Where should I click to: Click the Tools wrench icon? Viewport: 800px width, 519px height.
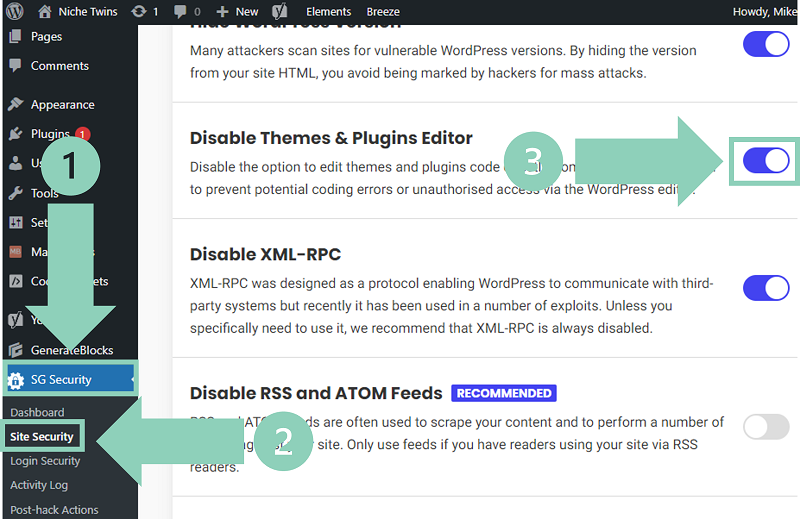coord(15,193)
